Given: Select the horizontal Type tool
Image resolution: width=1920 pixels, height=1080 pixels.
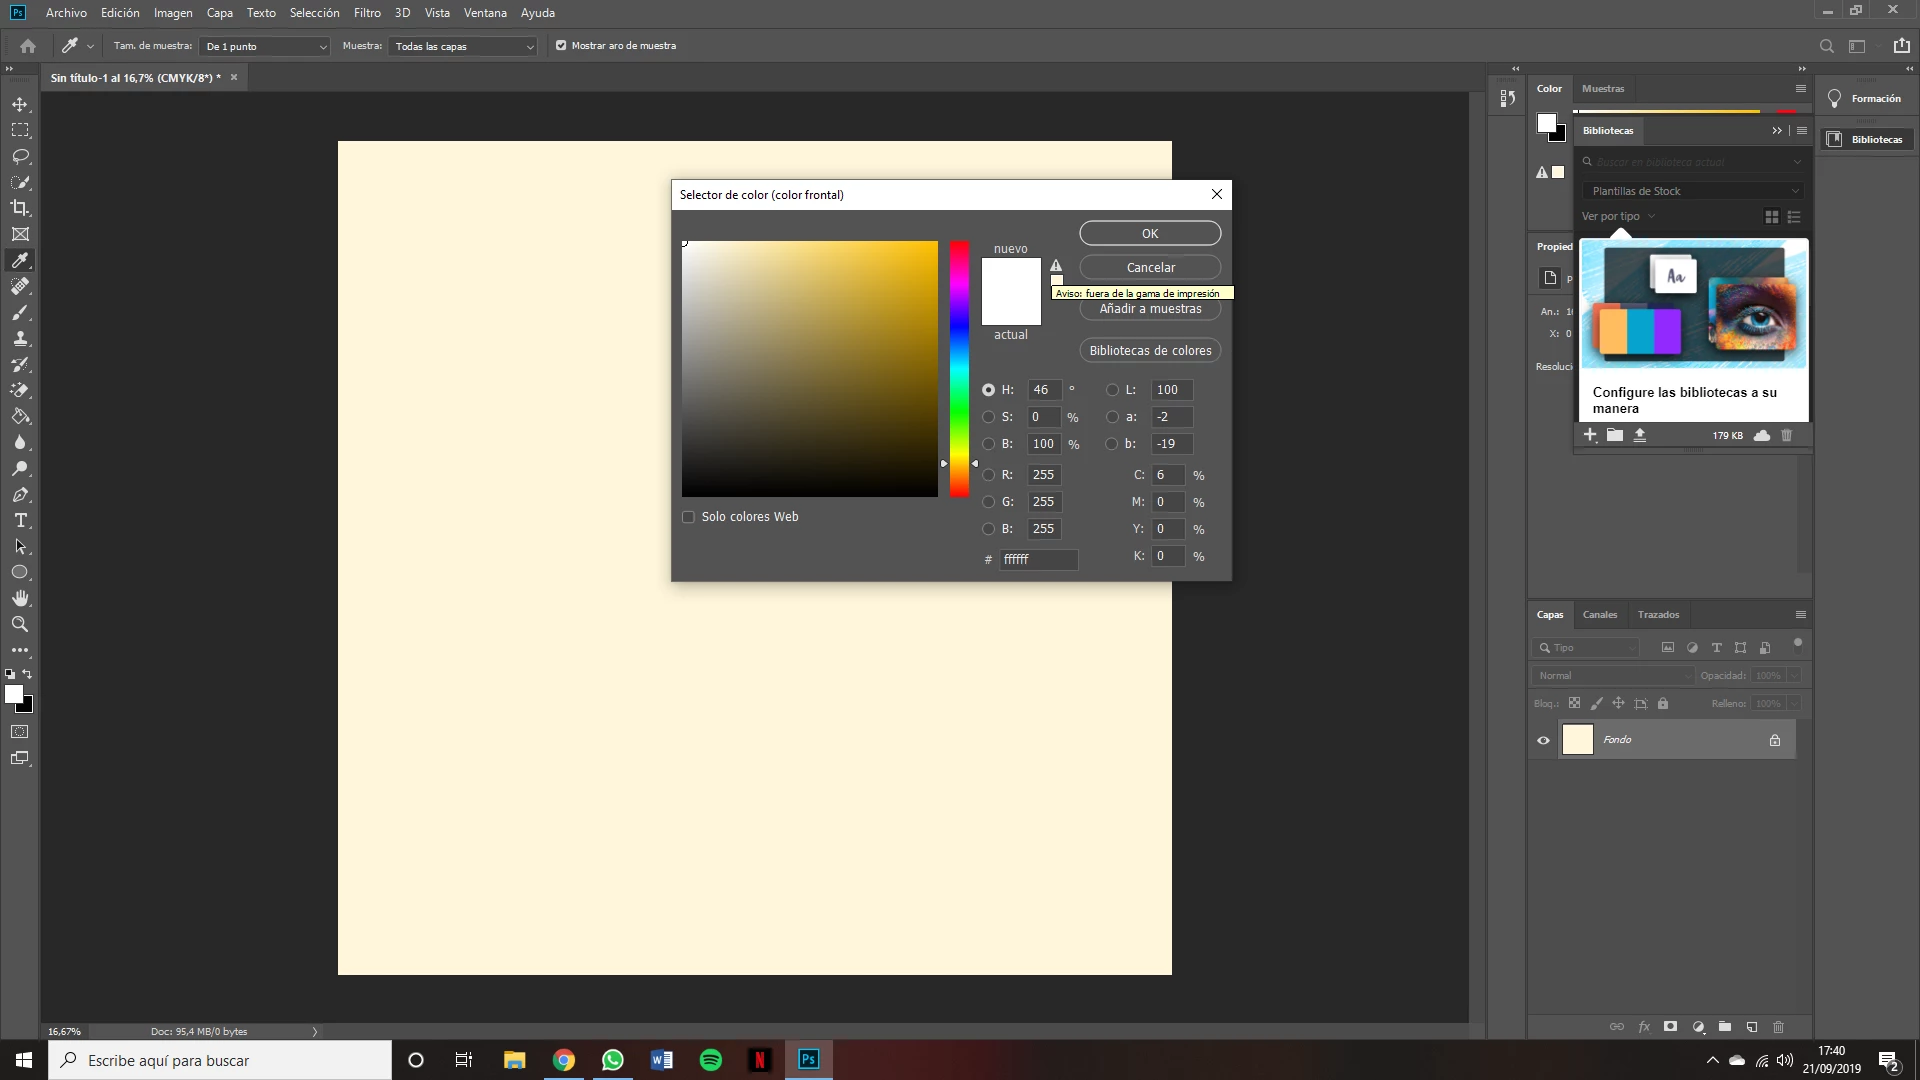Looking at the screenshot, I should [20, 521].
